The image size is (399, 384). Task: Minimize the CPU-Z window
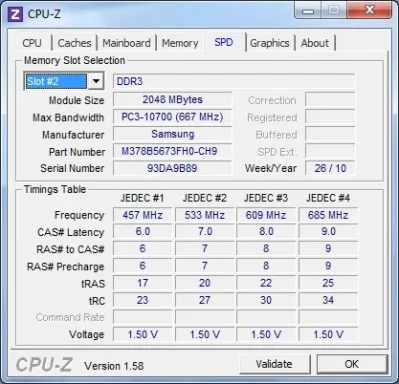pyautogui.click(x=308, y=10)
